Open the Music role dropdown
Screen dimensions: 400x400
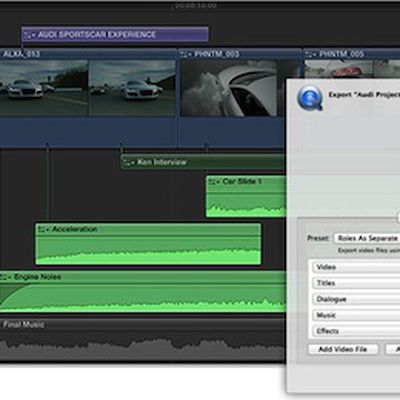click(356, 315)
